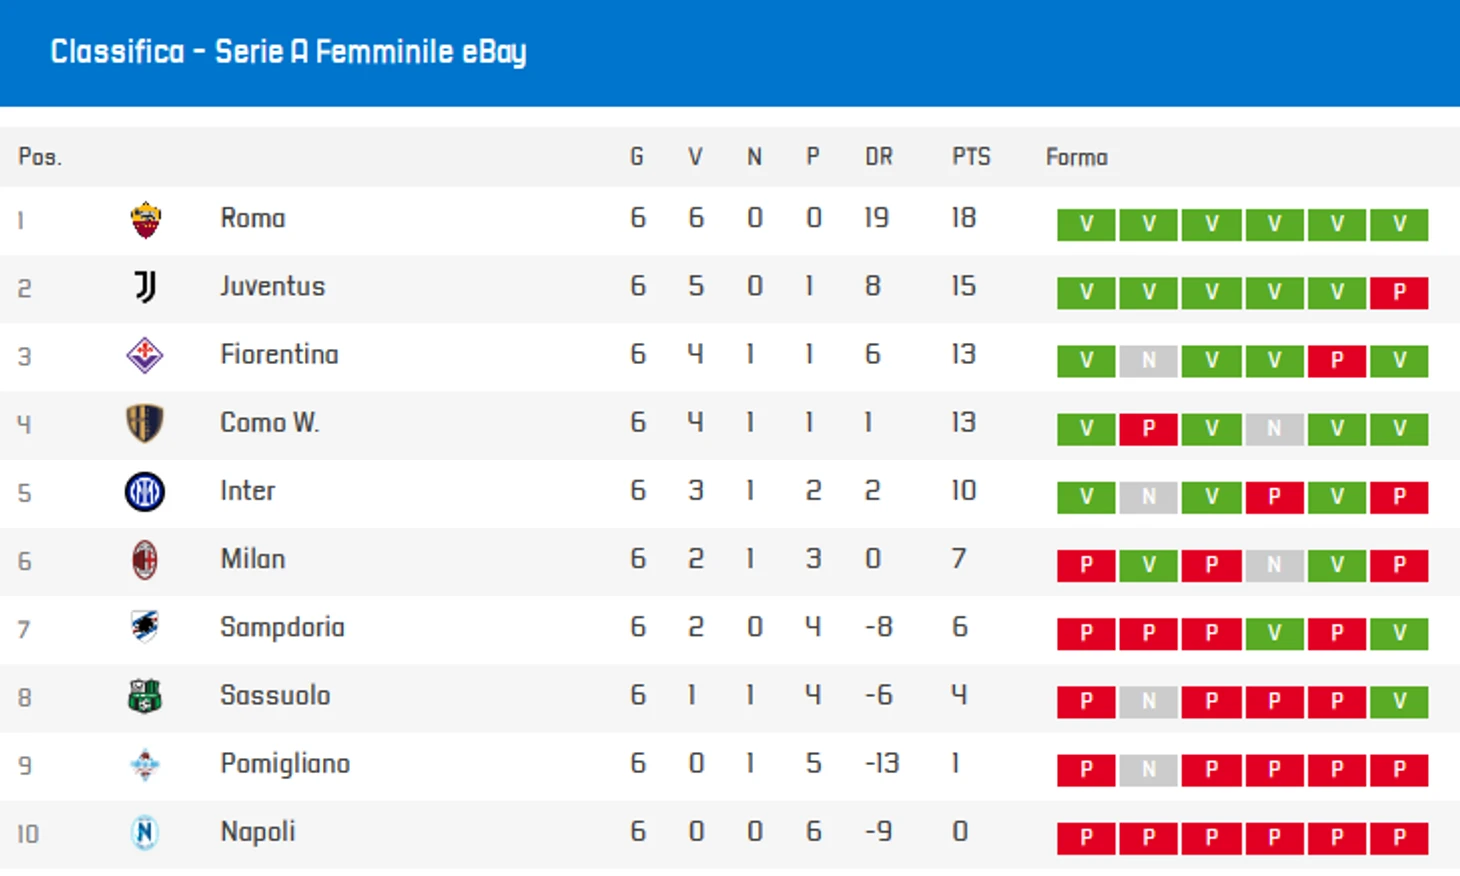Click the Classifica Serie A Femminile title
Viewport: 1460px width, 876px height.
pyautogui.click(x=288, y=52)
